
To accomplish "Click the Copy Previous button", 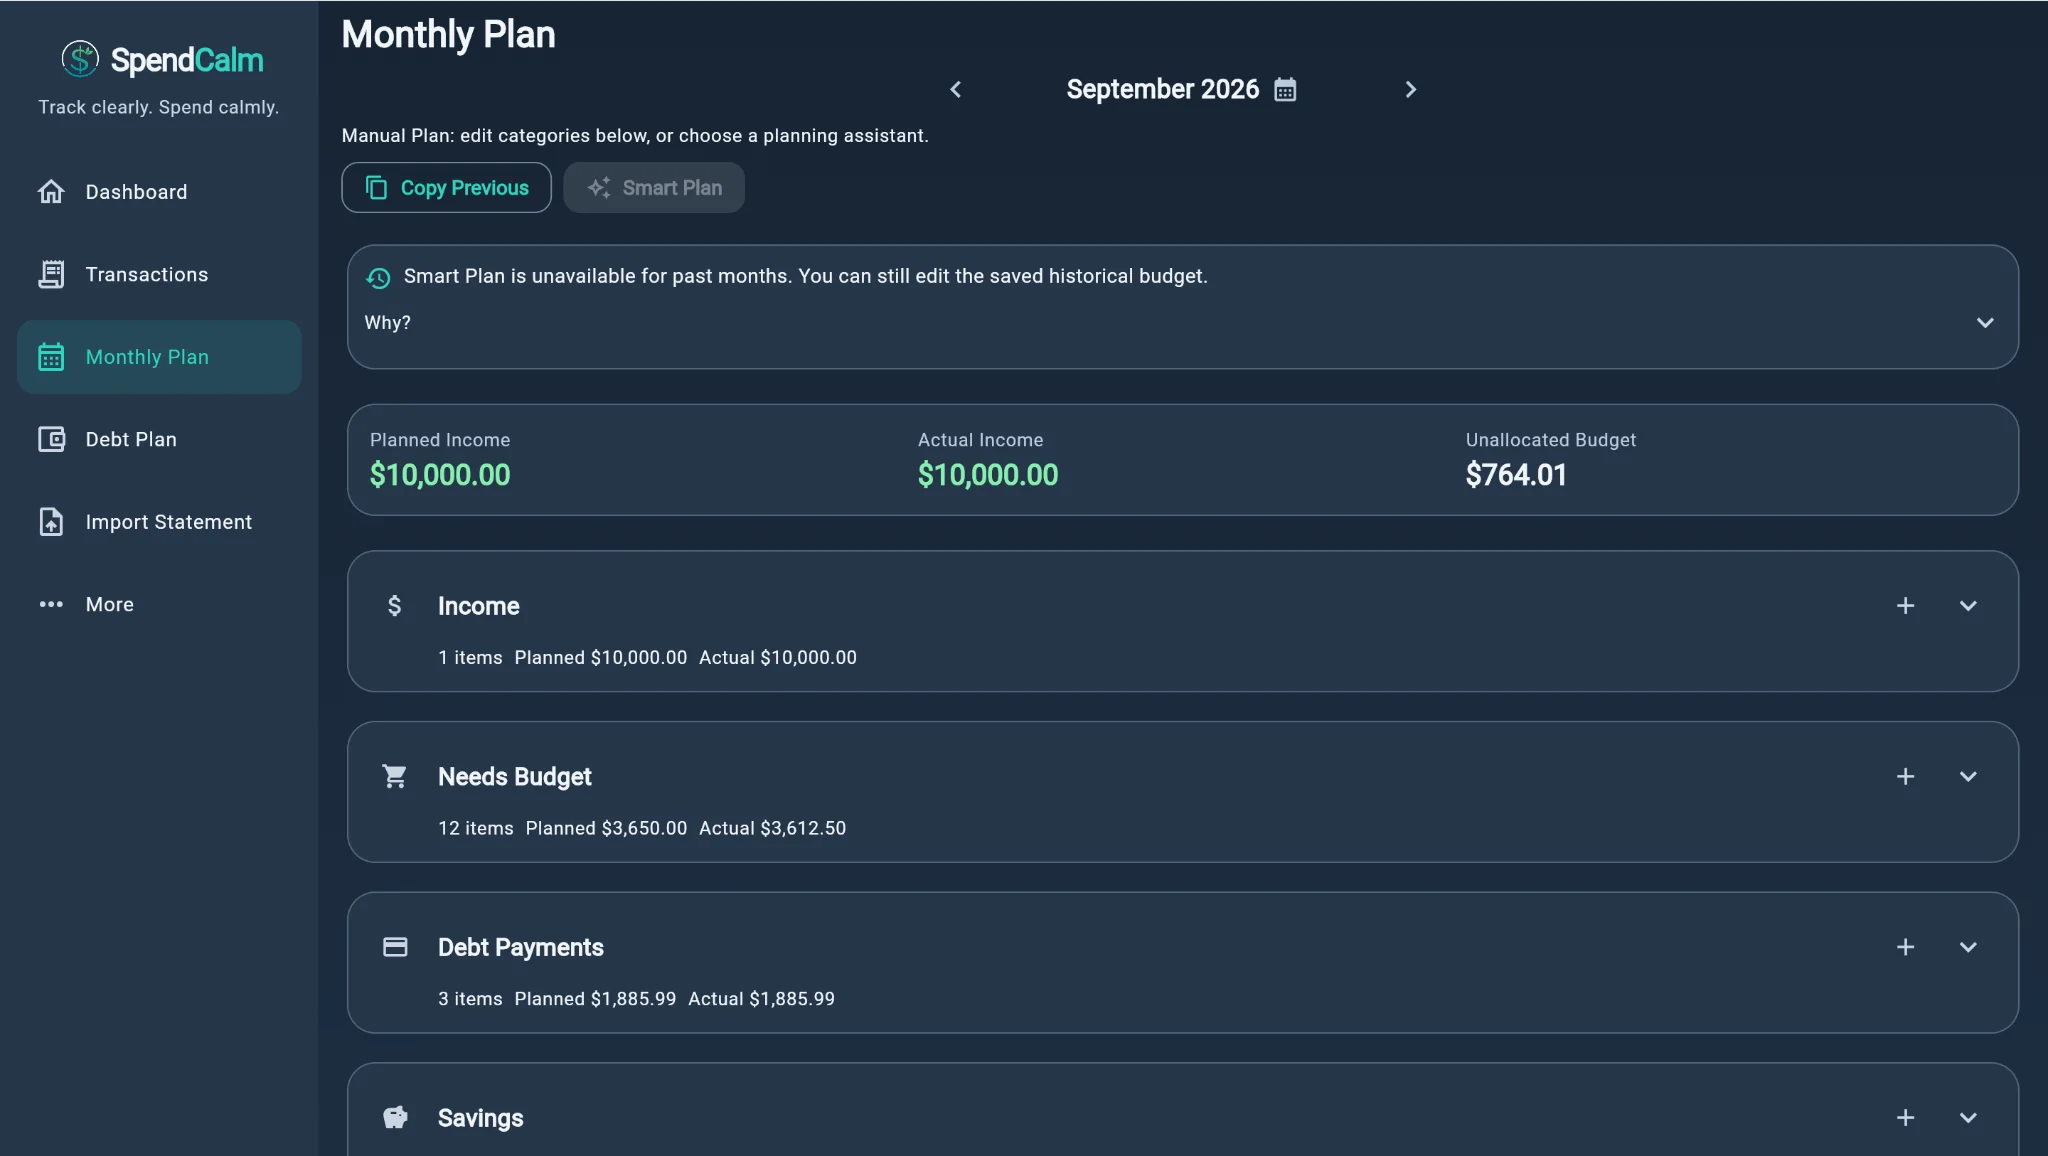I will point(446,188).
